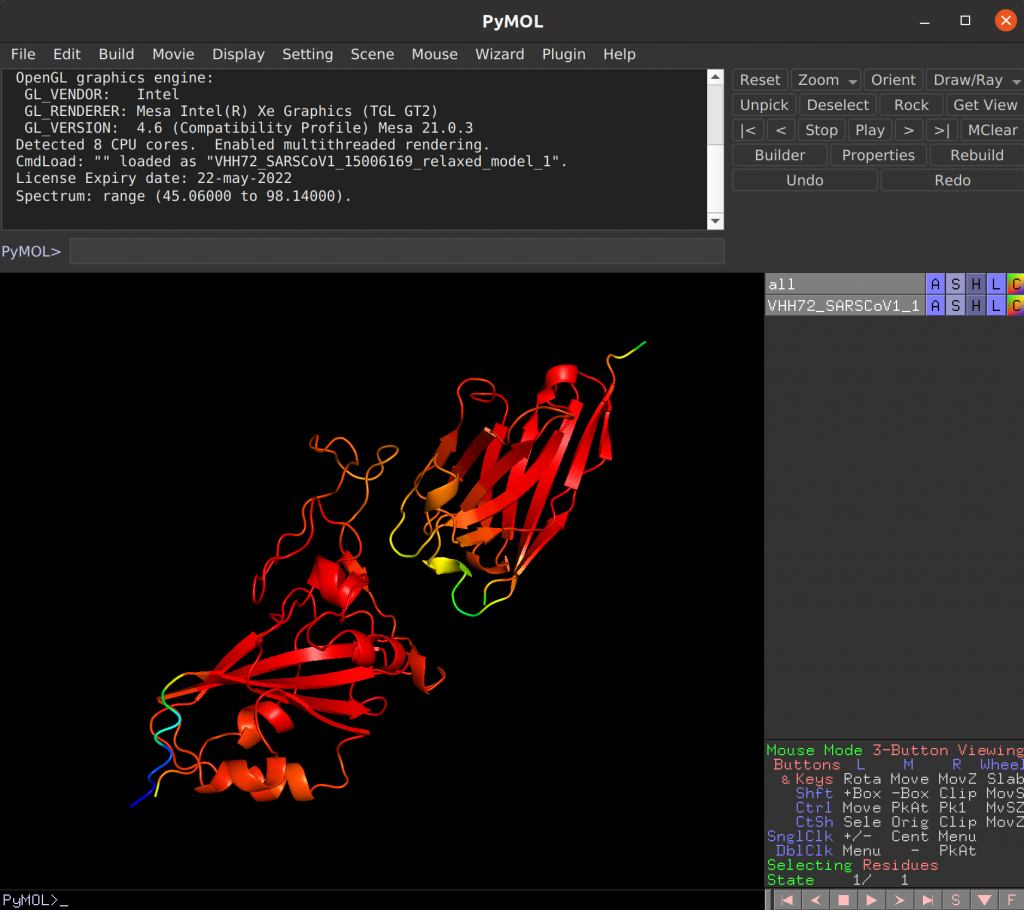Toggle visibility of VHH72_SARSCoV1_1 object name
The image size is (1024, 910).
[843, 306]
